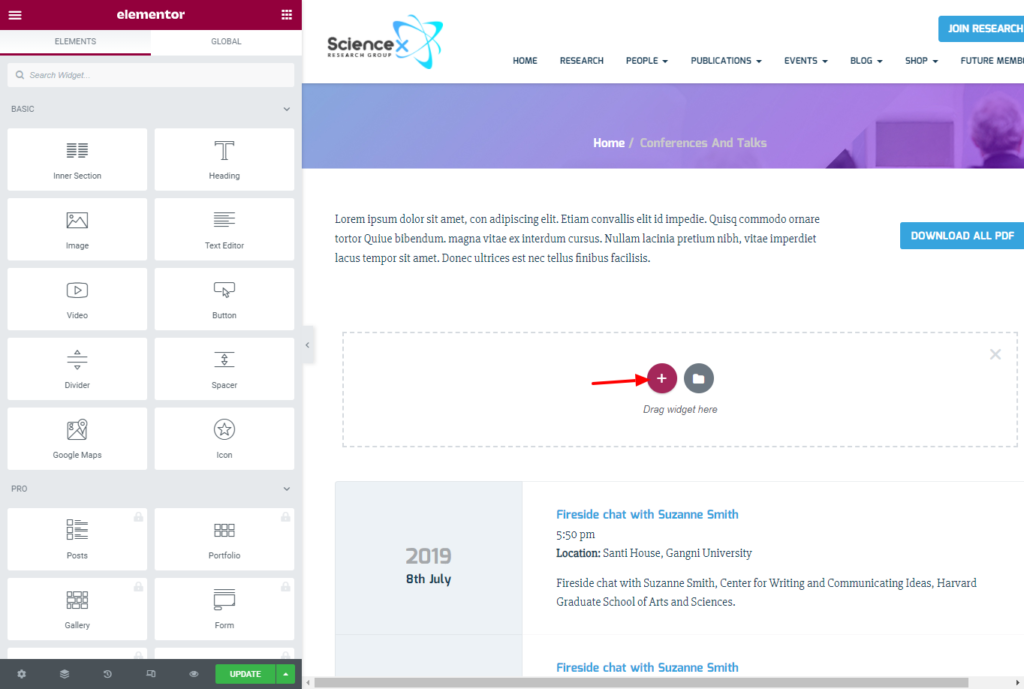
Task: Open the Navigator layers icon
Action: [65, 674]
